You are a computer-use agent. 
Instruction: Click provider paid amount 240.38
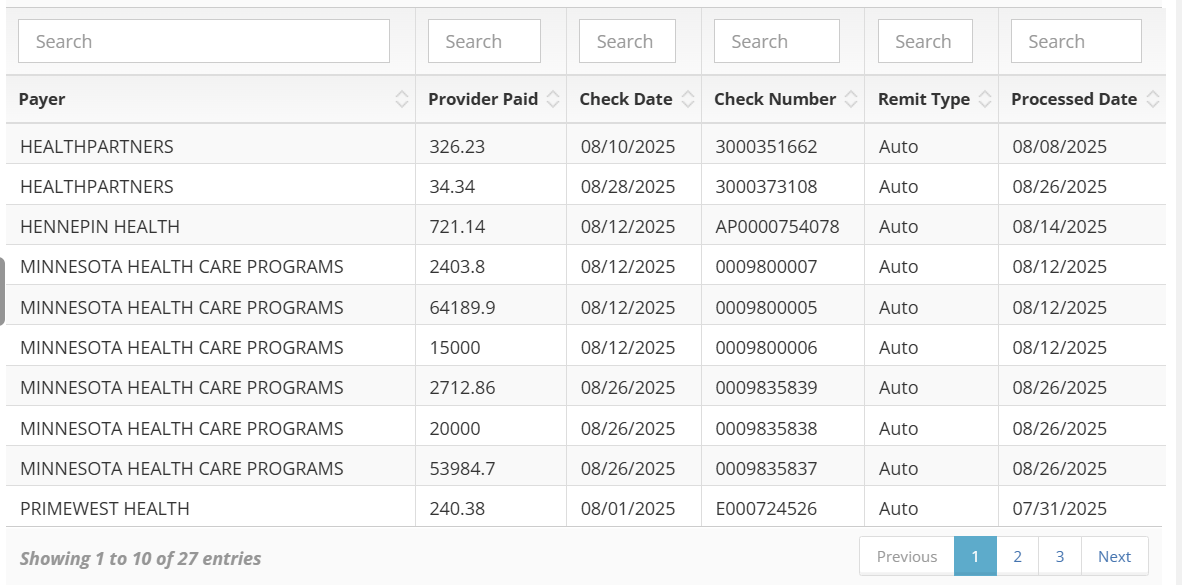click(x=457, y=509)
